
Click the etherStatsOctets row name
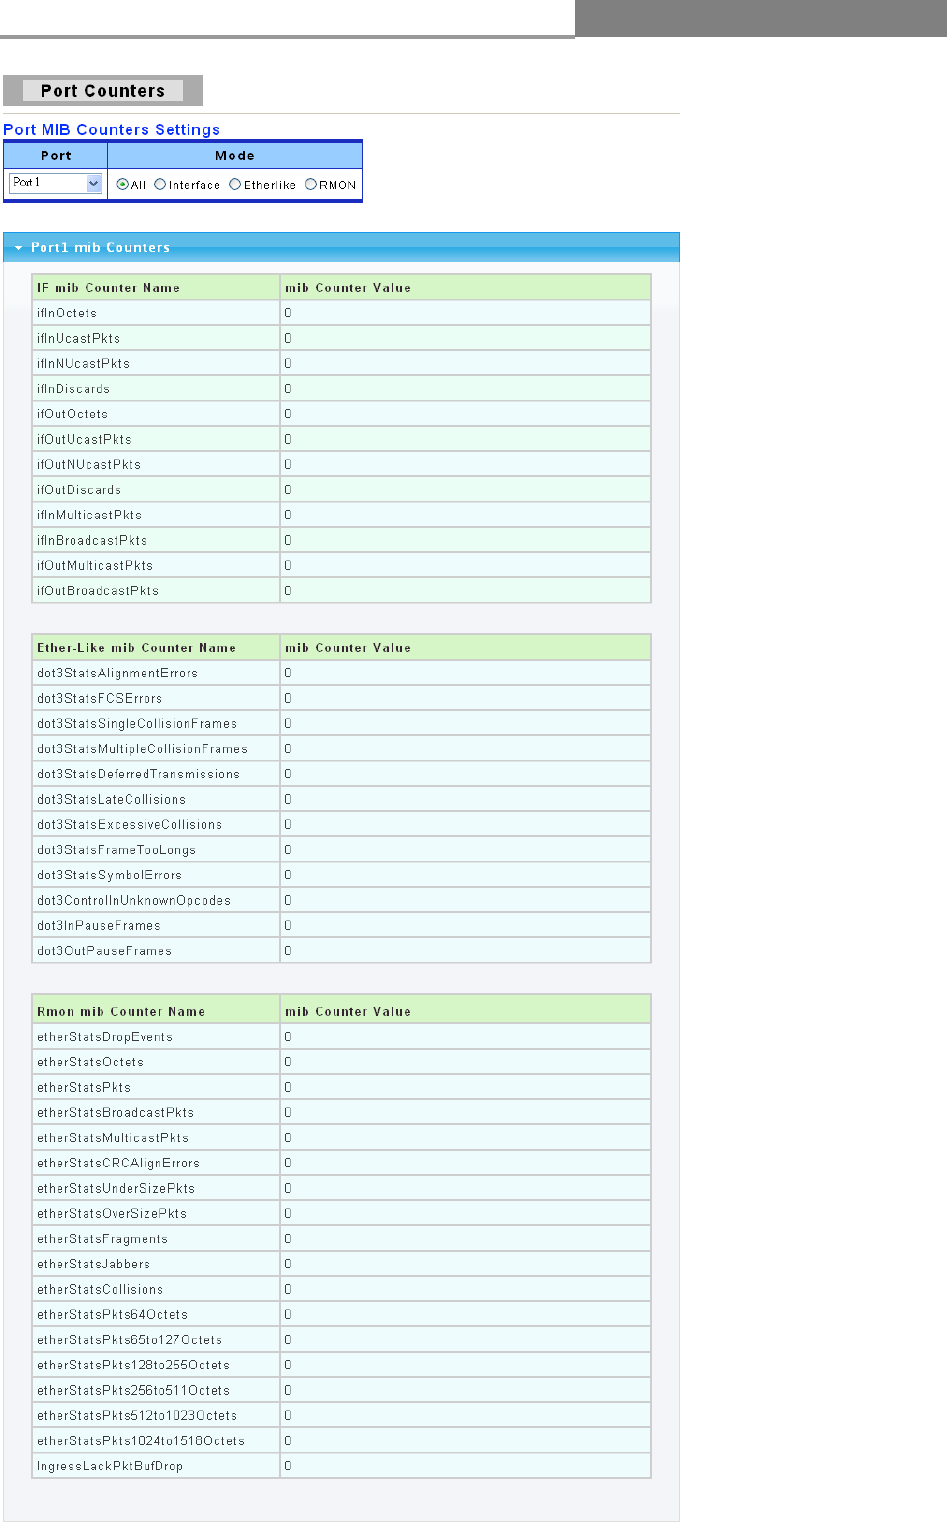[90, 1062]
